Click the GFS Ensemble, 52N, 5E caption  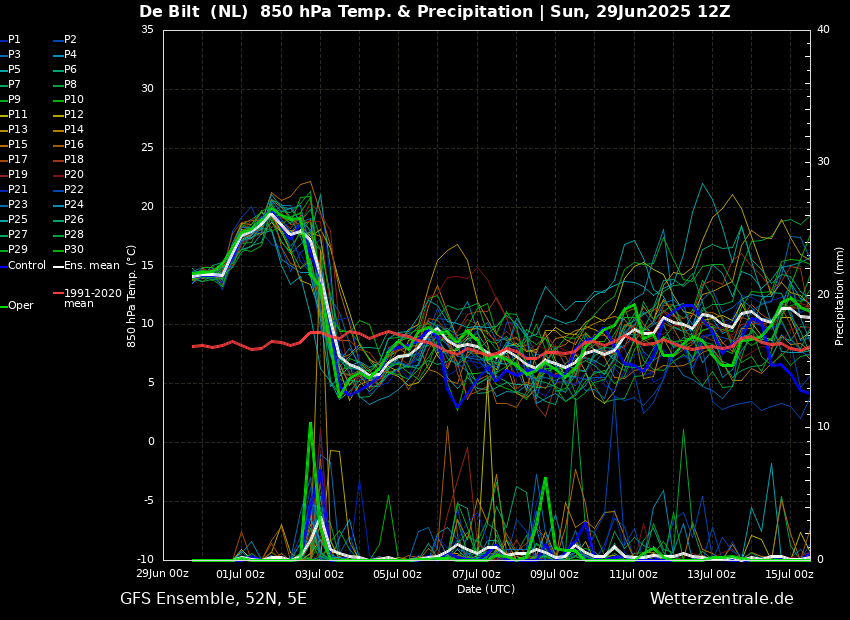pyautogui.click(x=213, y=599)
